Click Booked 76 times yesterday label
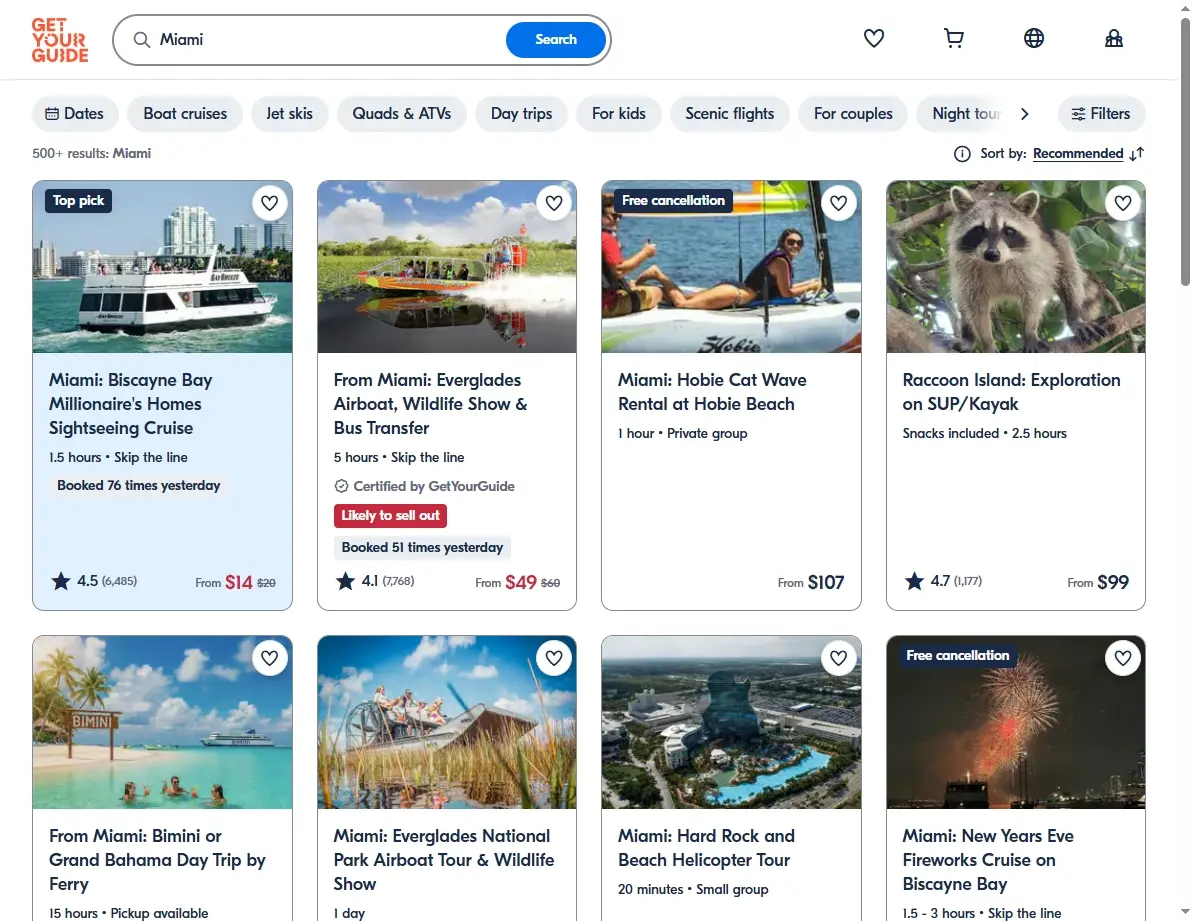This screenshot has height=921, width=1193. [x=138, y=485]
